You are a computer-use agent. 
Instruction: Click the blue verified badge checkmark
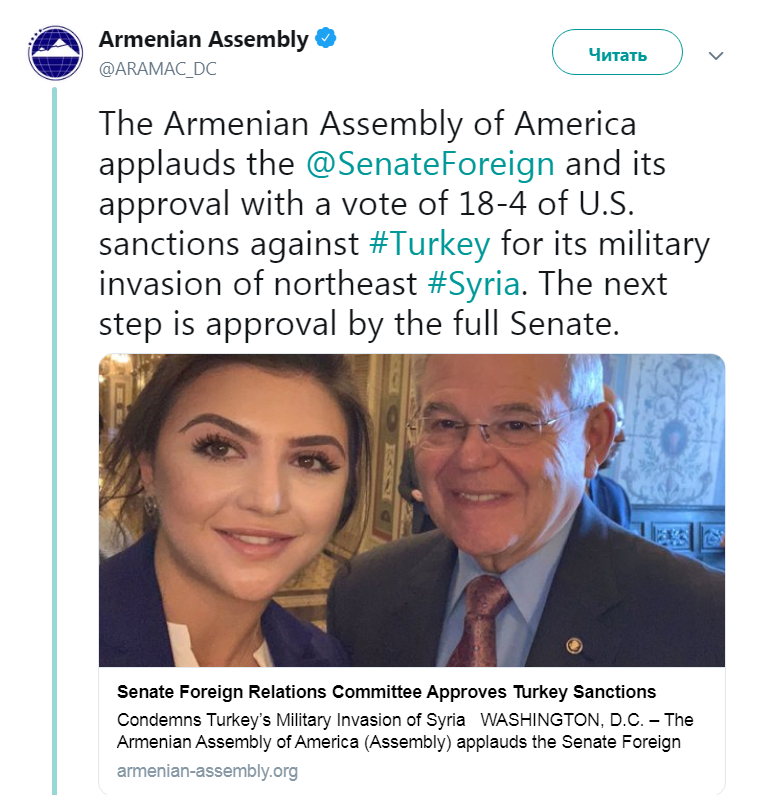click(x=326, y=40)
